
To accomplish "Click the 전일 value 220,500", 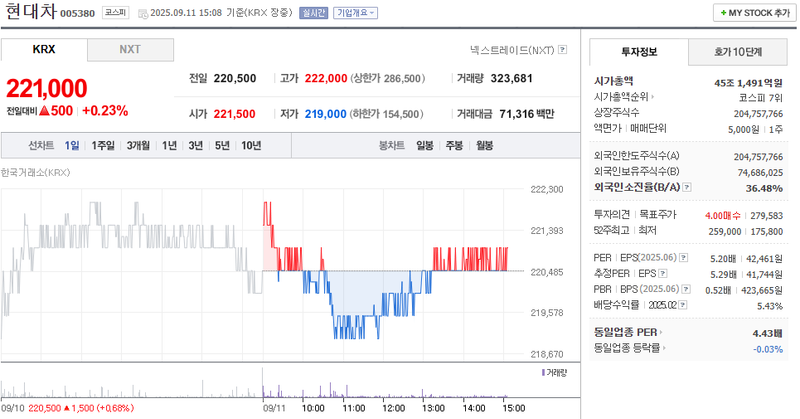I will tap(235, 79).
